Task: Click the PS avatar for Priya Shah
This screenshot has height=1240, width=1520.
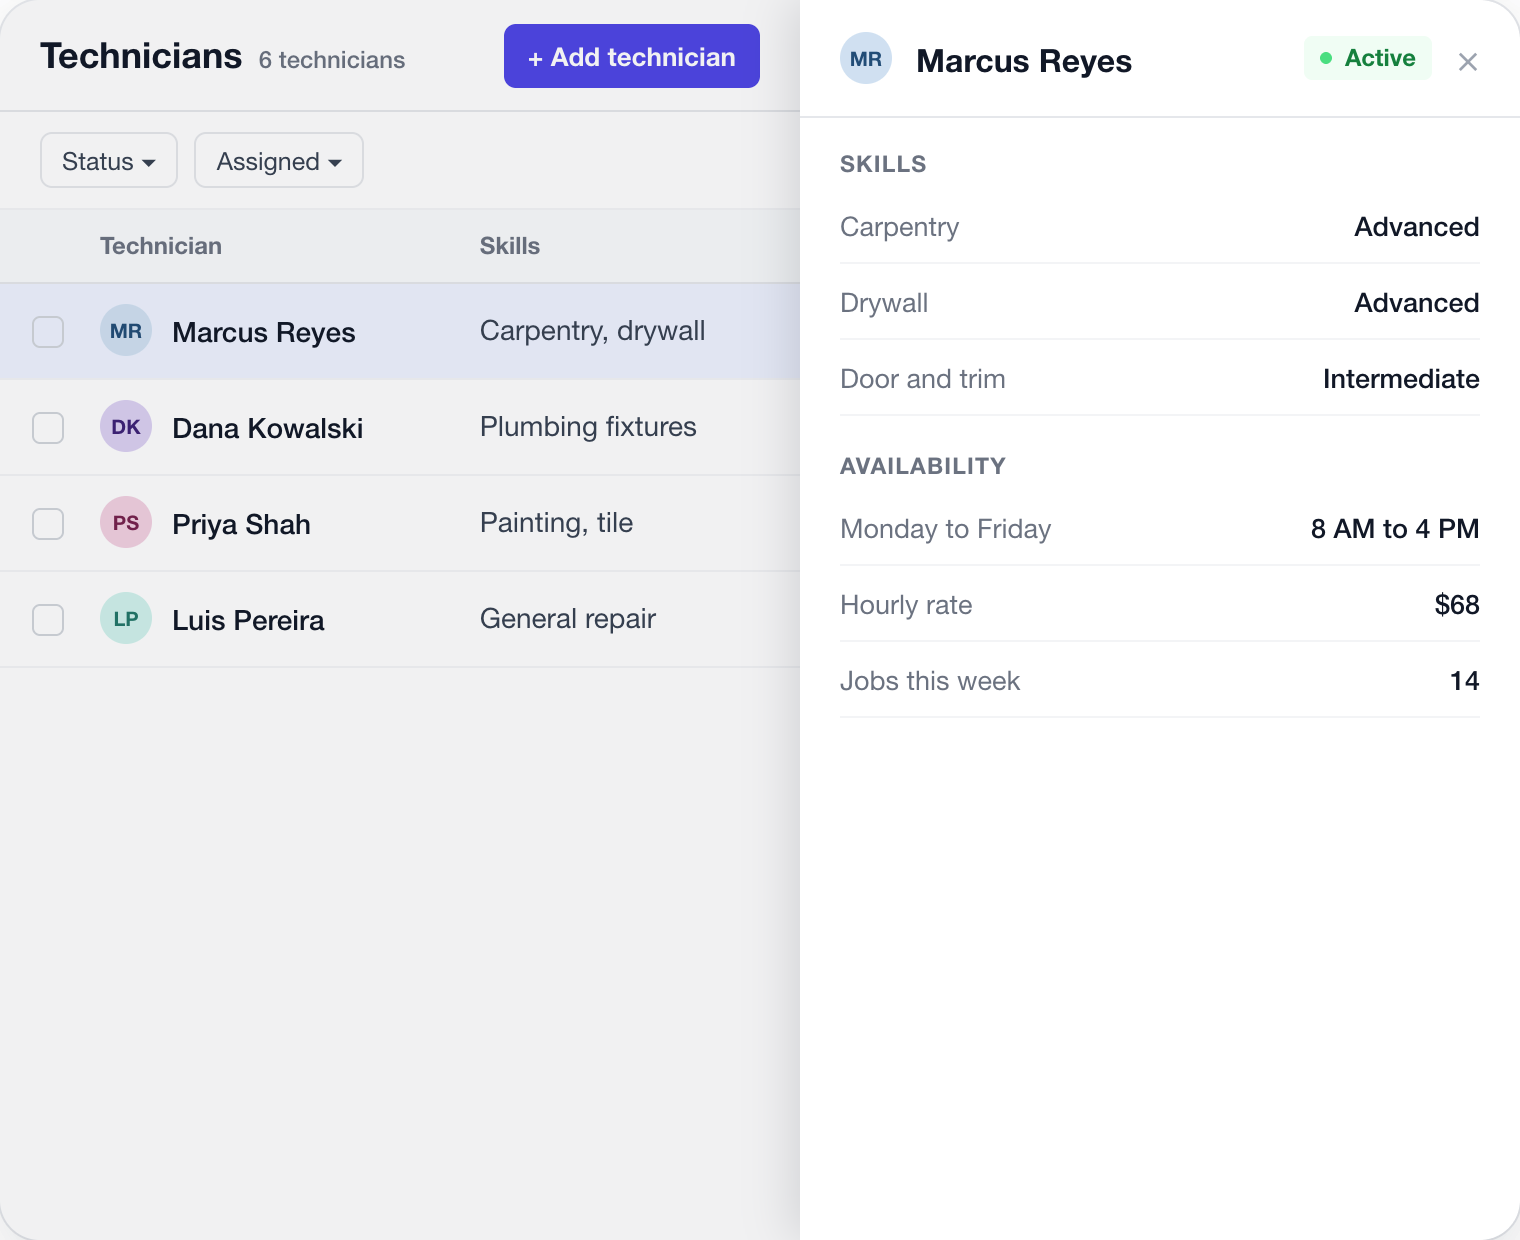Action: (x=126, y=522)
